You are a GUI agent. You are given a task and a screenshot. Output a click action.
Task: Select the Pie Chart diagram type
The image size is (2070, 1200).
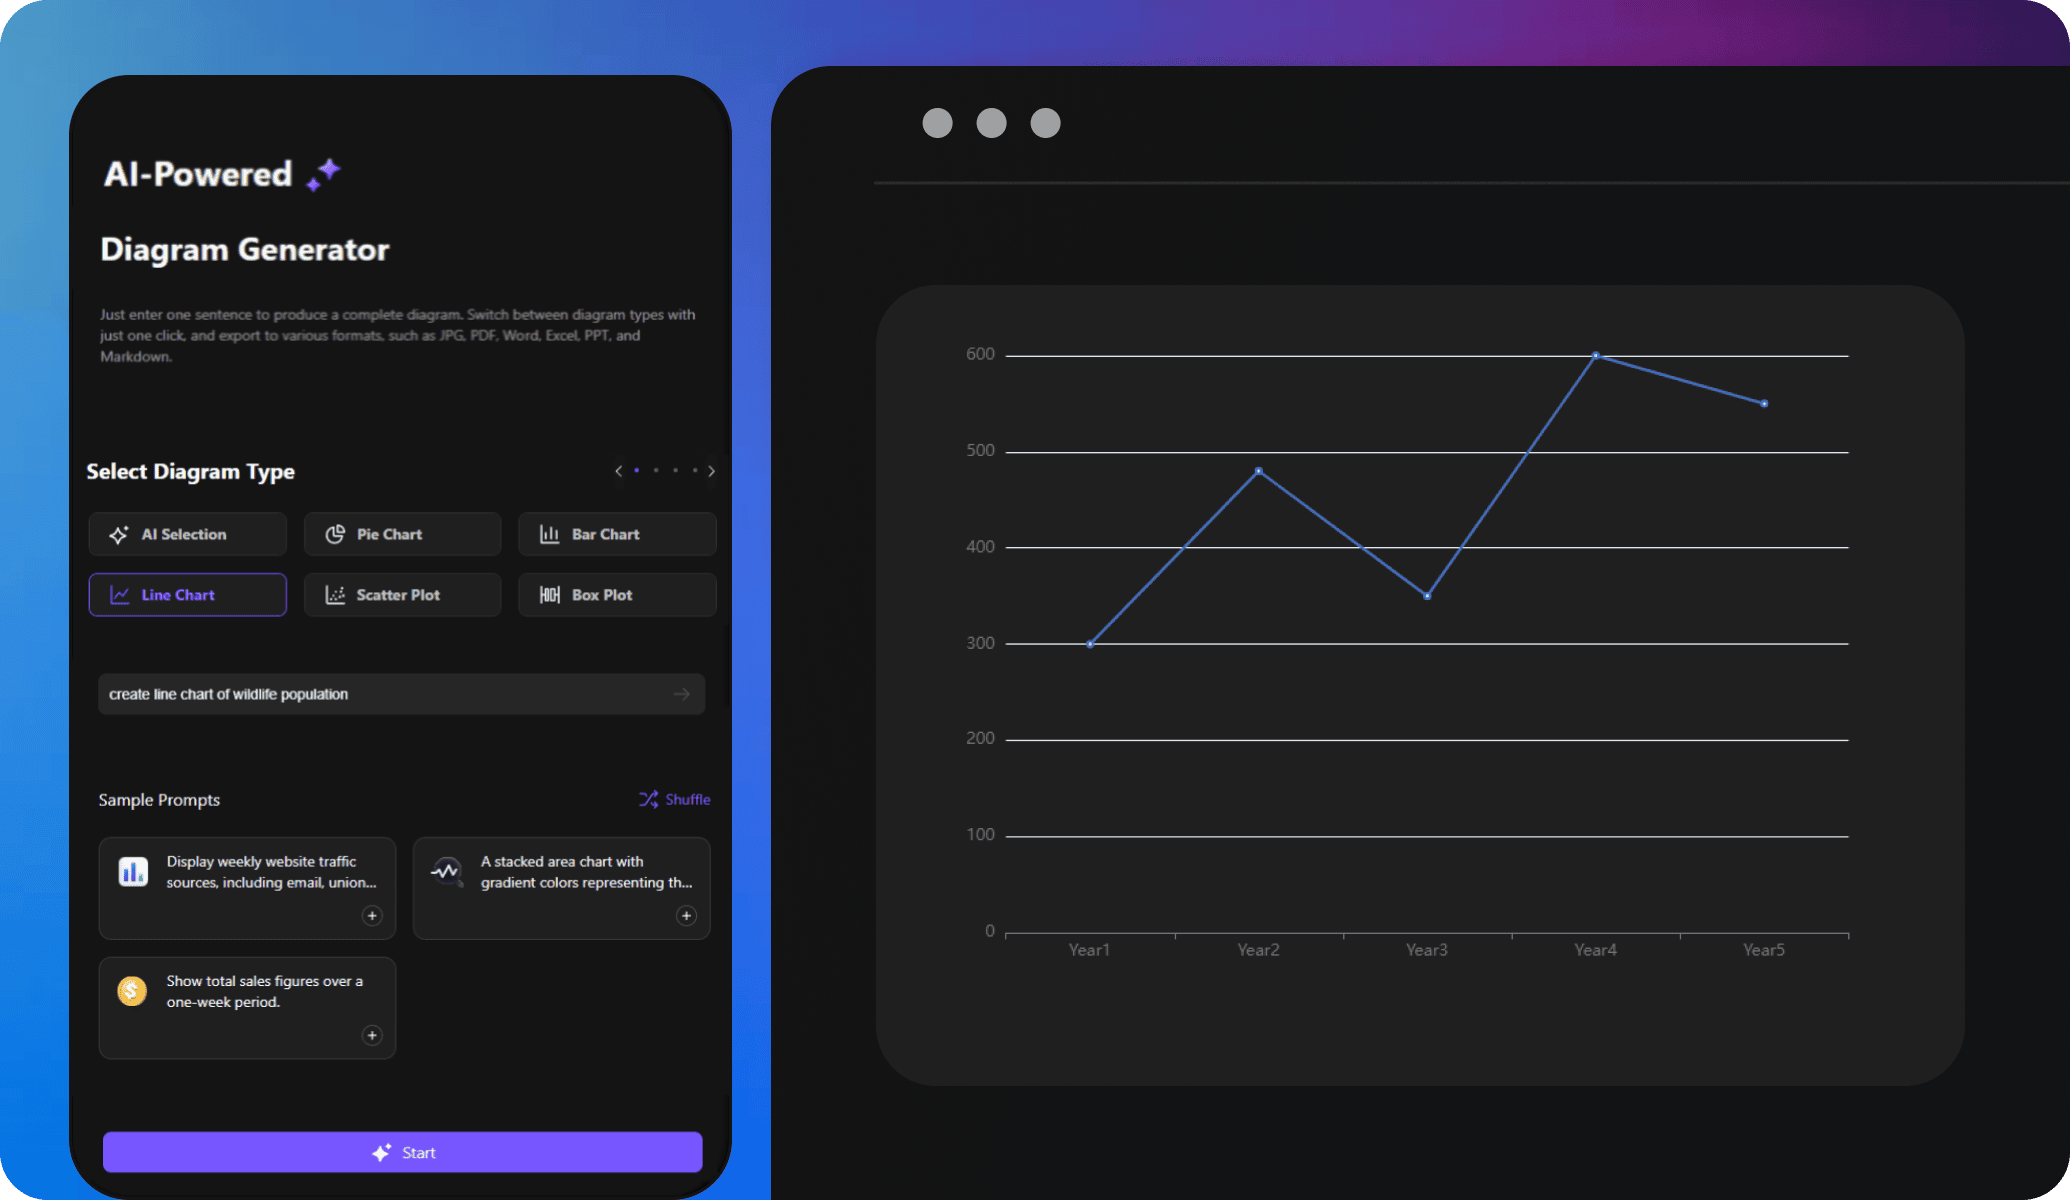coord(400,534)
